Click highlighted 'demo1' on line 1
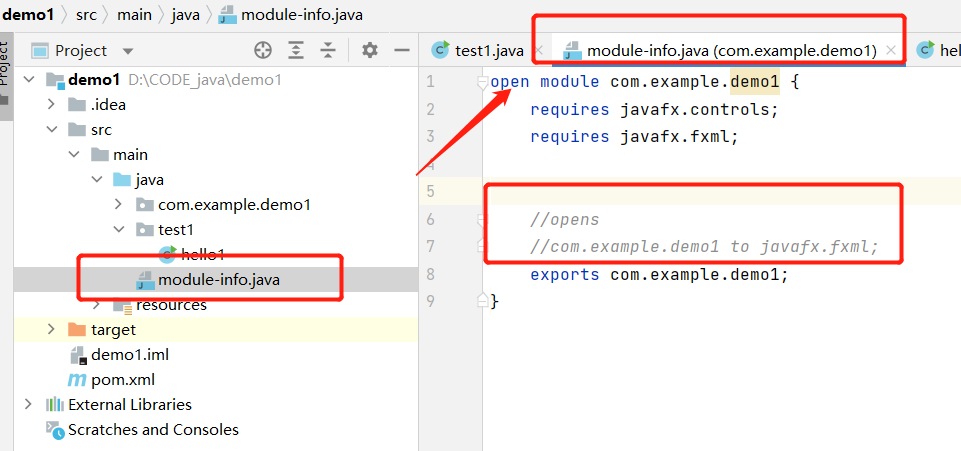Image resolution: width=961 pixels, height=451 pixels. pyautogui.click(x=754, y=81)
